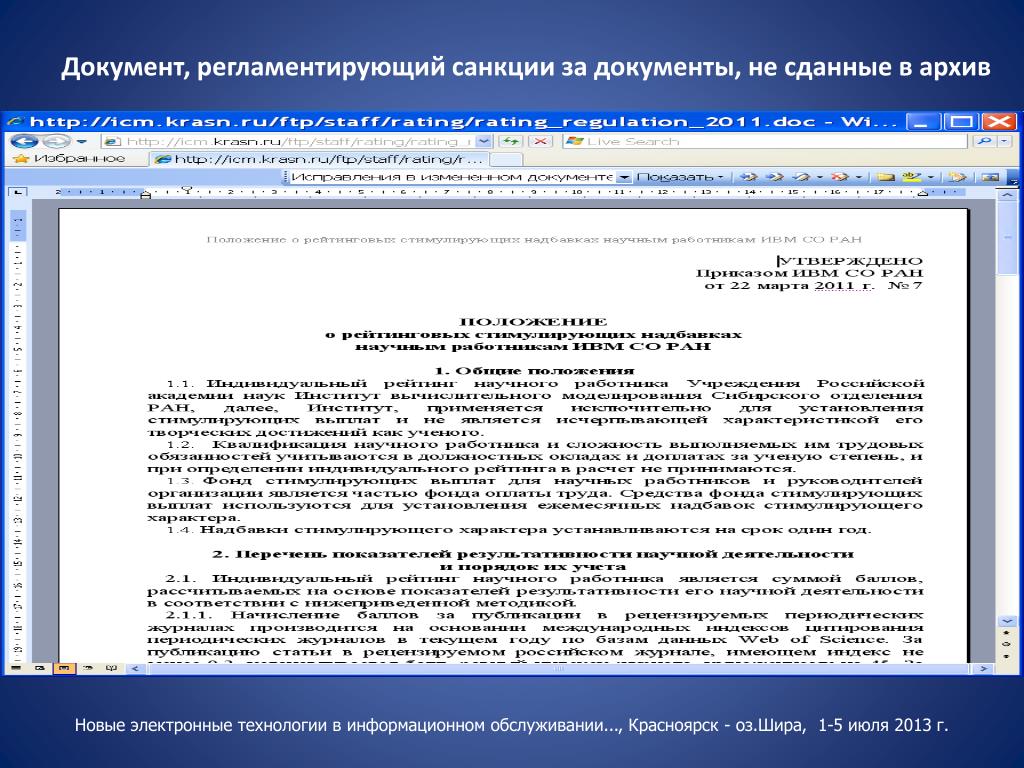This screenshot has height=768, width=1024.
Task: Open toolbar options at toolbar end
Action: pyautogui.click(x=1014, y=178)
